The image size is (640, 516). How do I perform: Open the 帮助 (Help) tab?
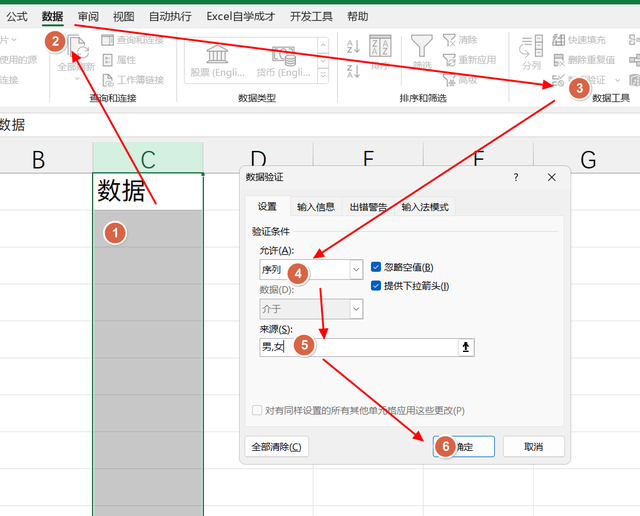click(x=358, y=17)
